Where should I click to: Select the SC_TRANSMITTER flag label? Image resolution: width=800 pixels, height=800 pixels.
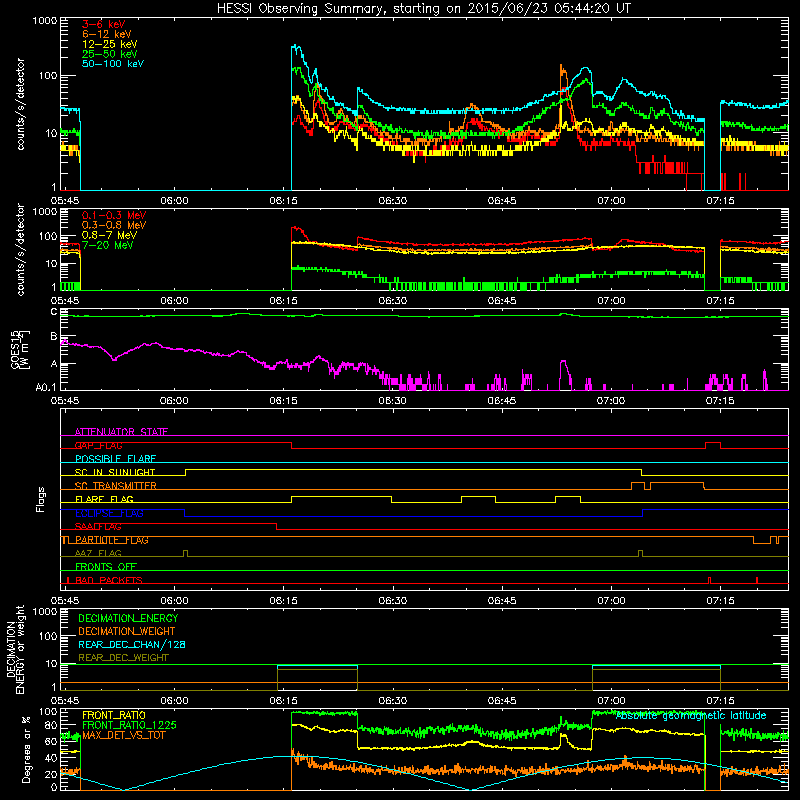(115, 486)
